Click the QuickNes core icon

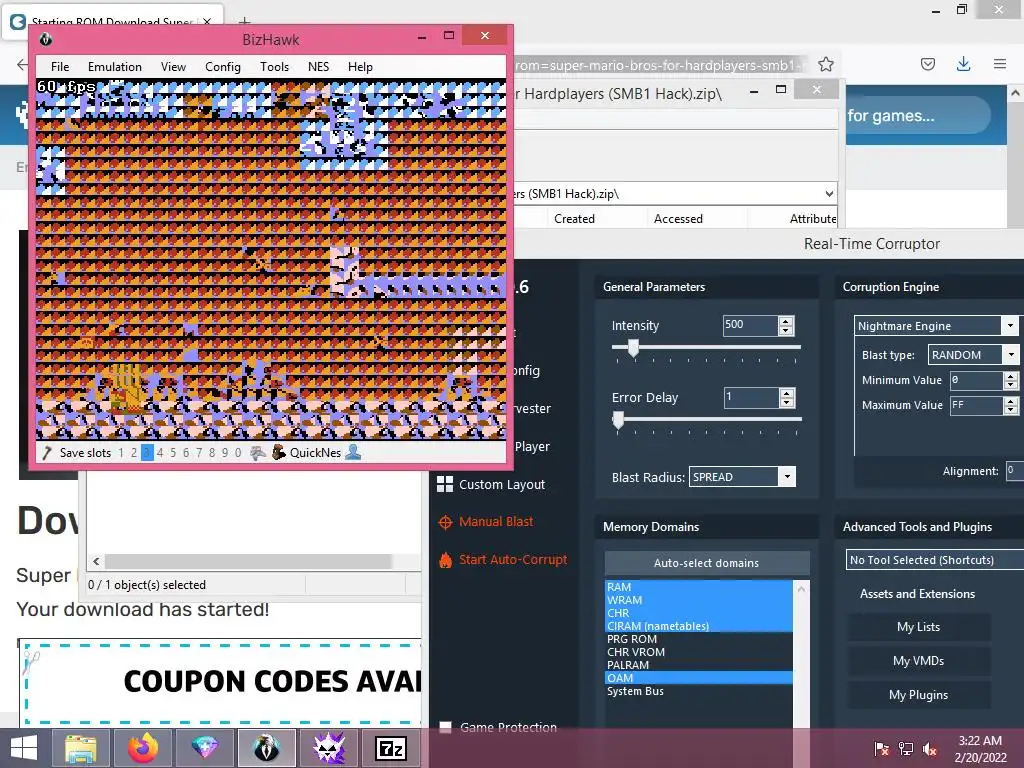tap(279, 453)
